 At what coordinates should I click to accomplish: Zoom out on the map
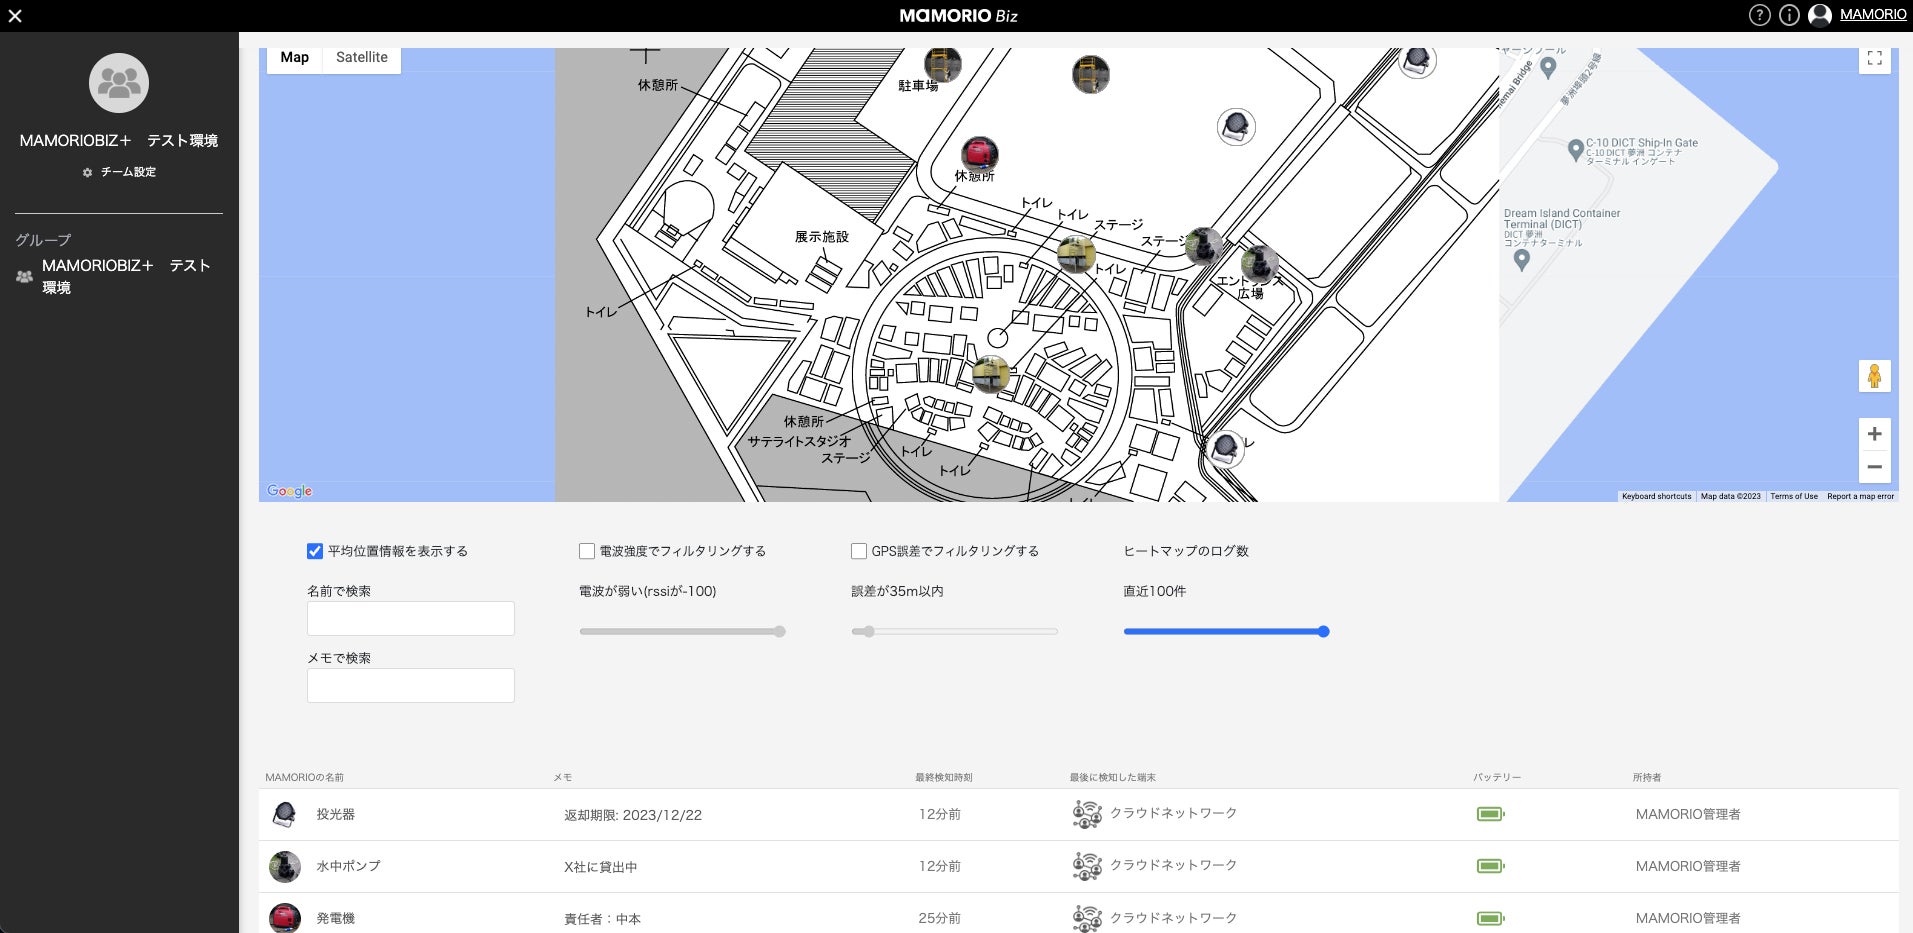pos(1875,467)
